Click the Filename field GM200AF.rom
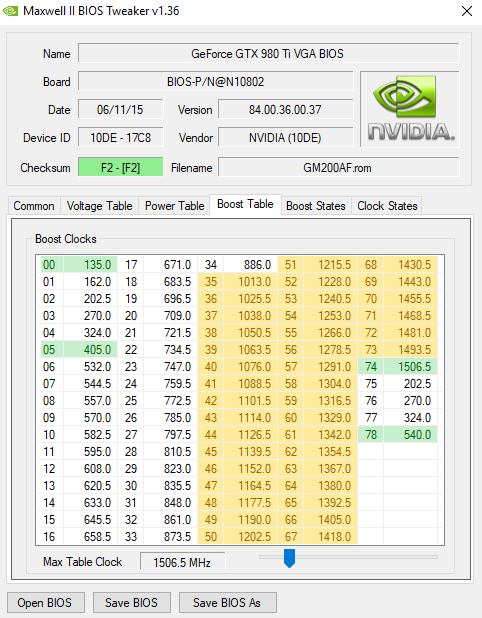Viewport: 482px width, 618px height. click(339, 168)
